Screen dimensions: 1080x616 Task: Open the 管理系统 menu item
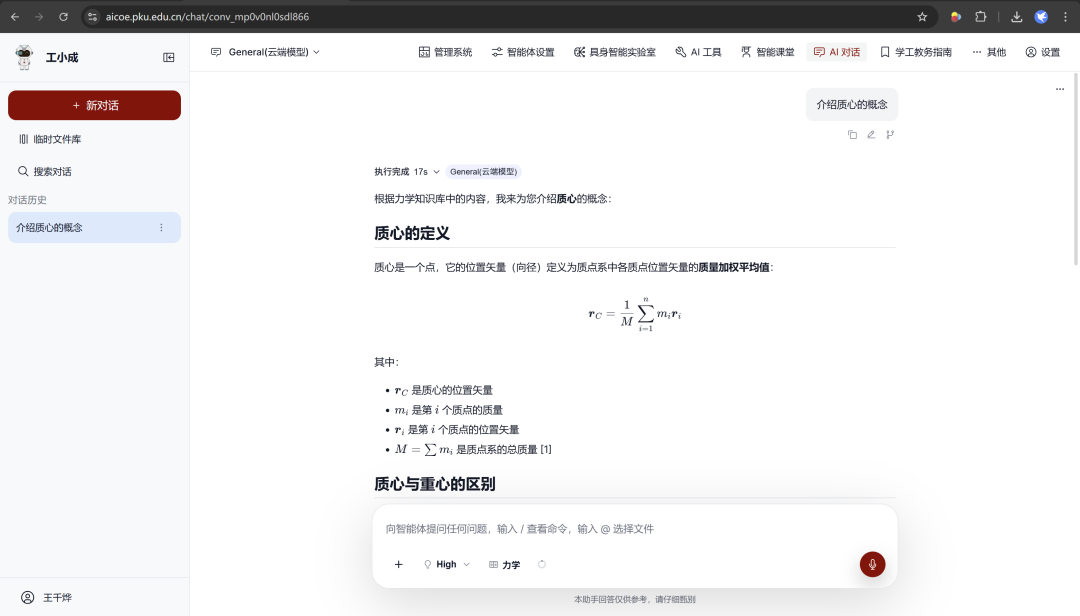445,52
